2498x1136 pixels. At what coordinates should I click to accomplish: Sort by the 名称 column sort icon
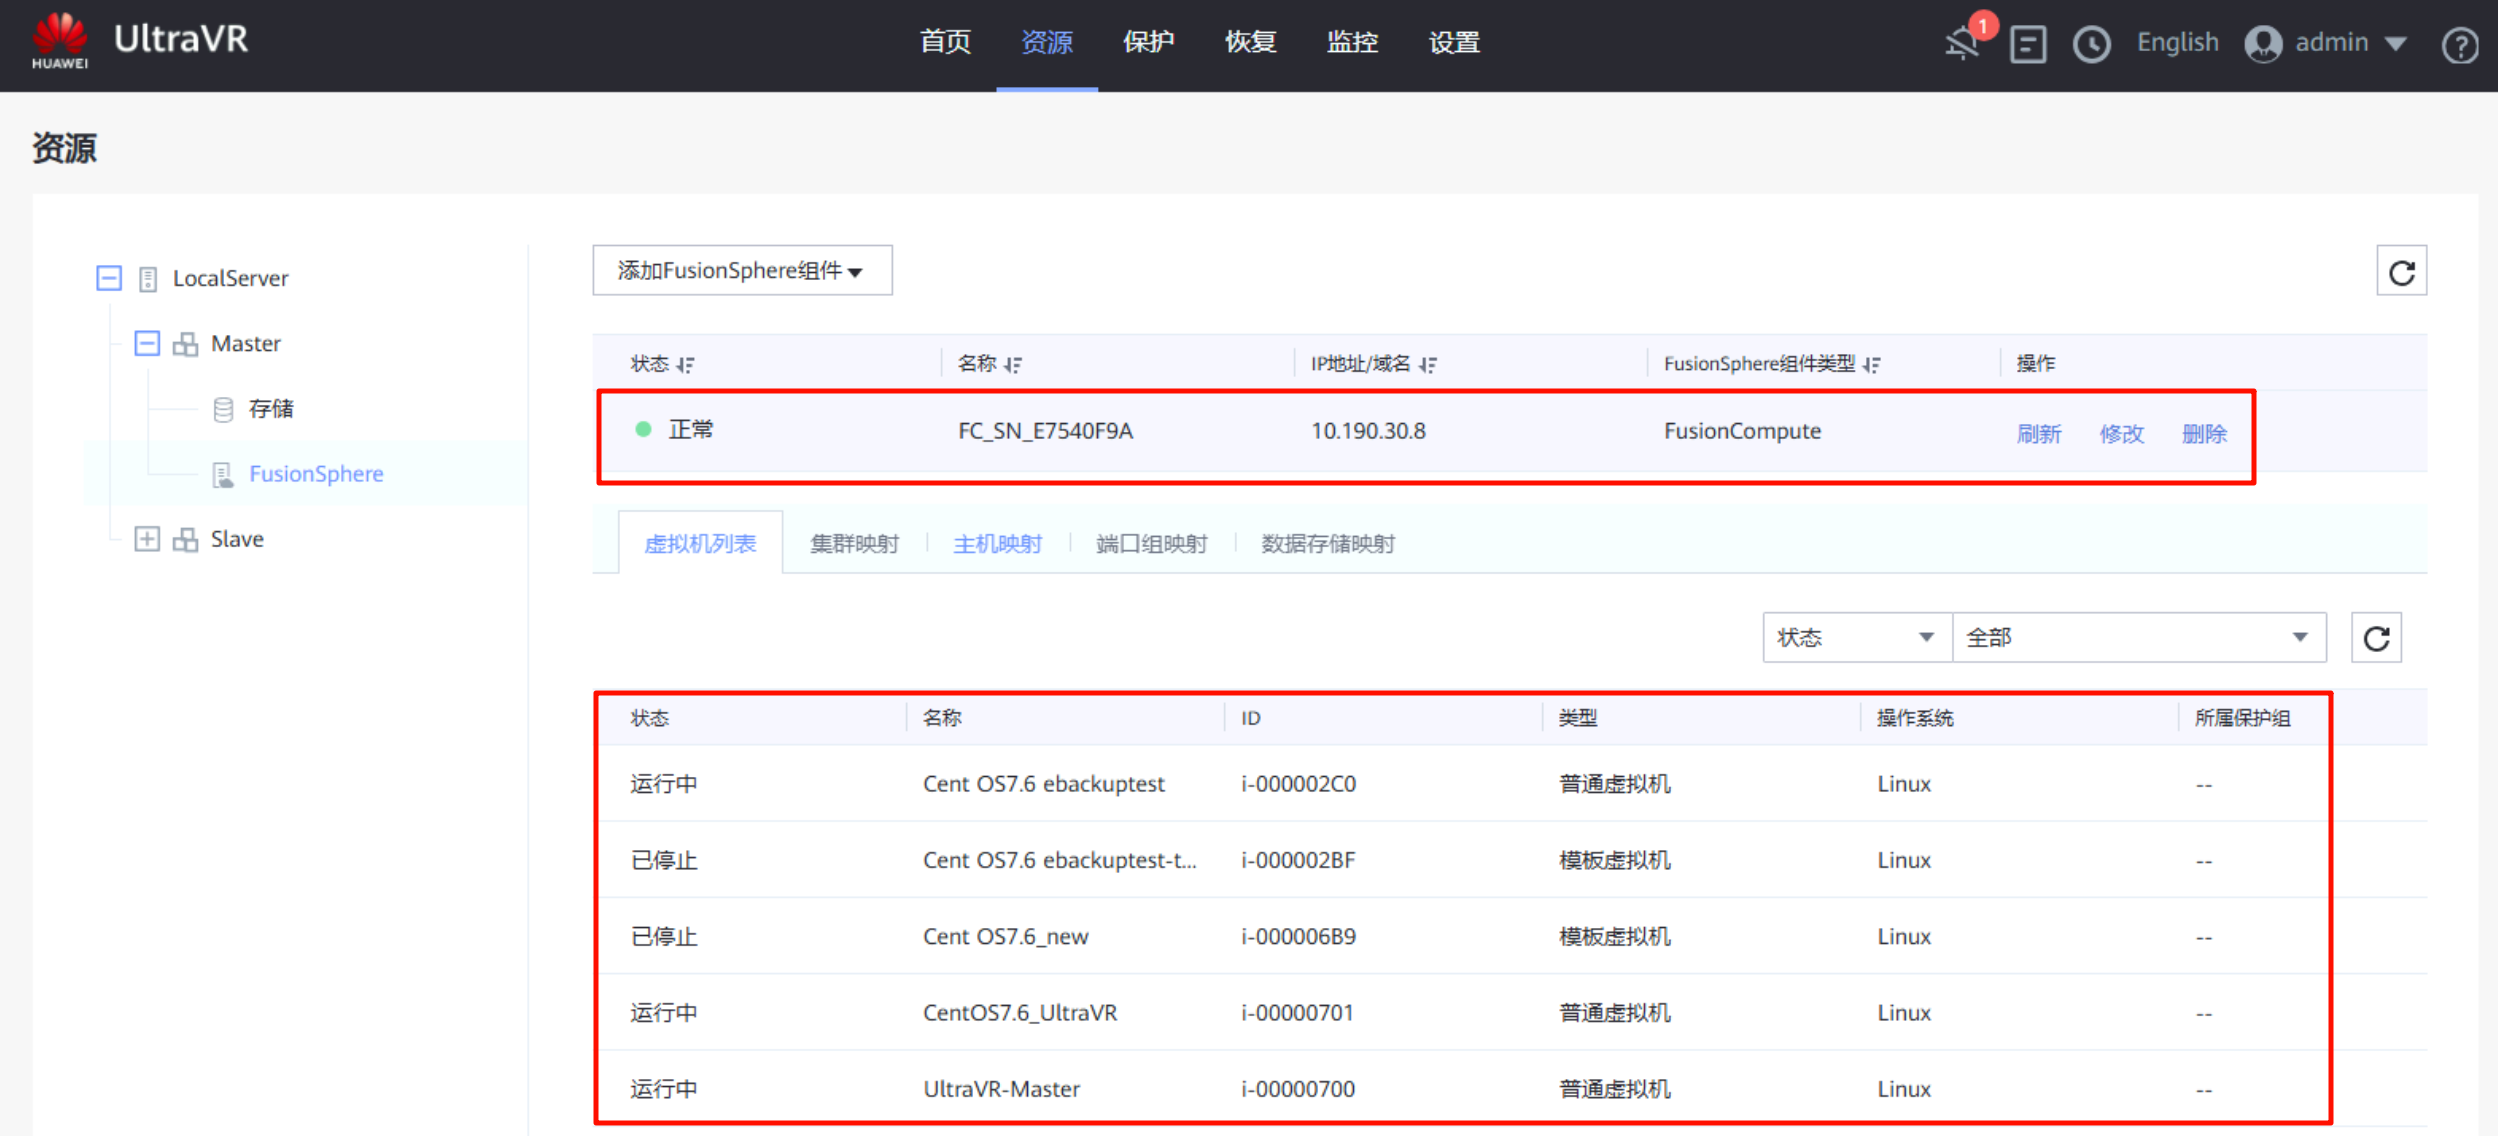pyautogui.click(x=1013, y=365)
